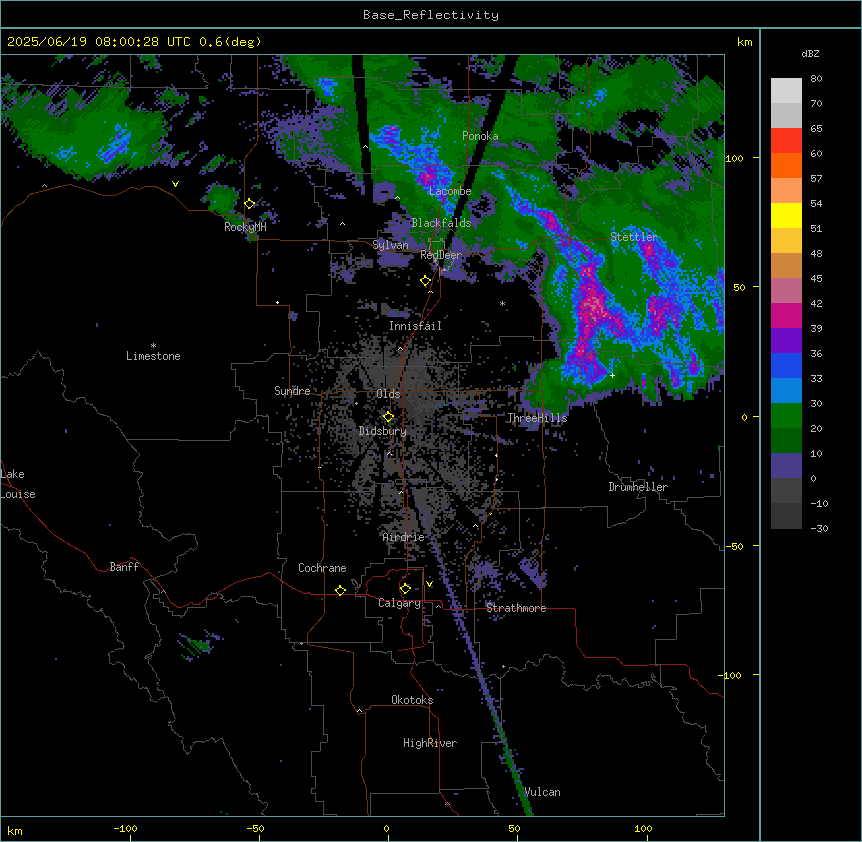The width and height of the screenshot is (862, 842).
Task: Click the RockyMH label
Action: (245, 227)
